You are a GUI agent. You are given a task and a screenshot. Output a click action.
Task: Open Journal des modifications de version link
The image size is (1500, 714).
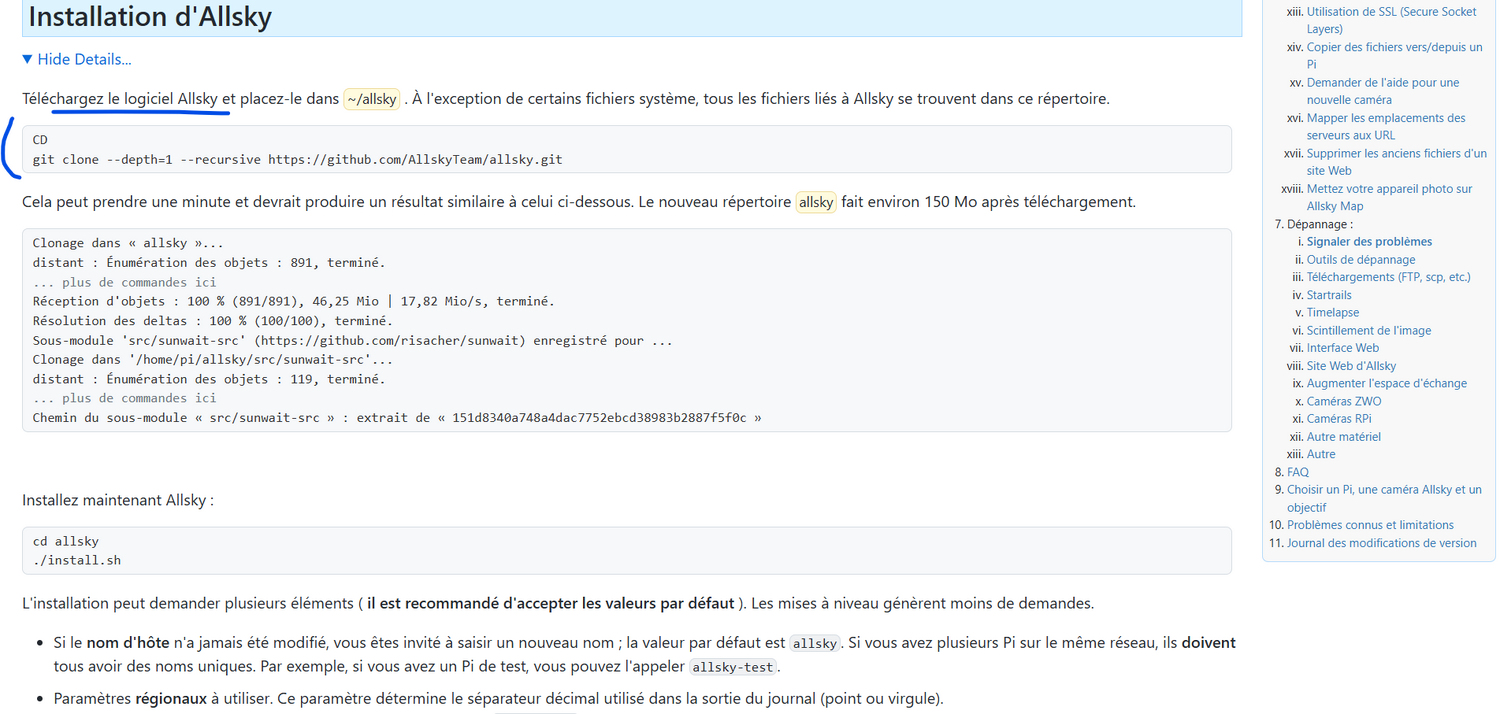tap(1381, 543)
